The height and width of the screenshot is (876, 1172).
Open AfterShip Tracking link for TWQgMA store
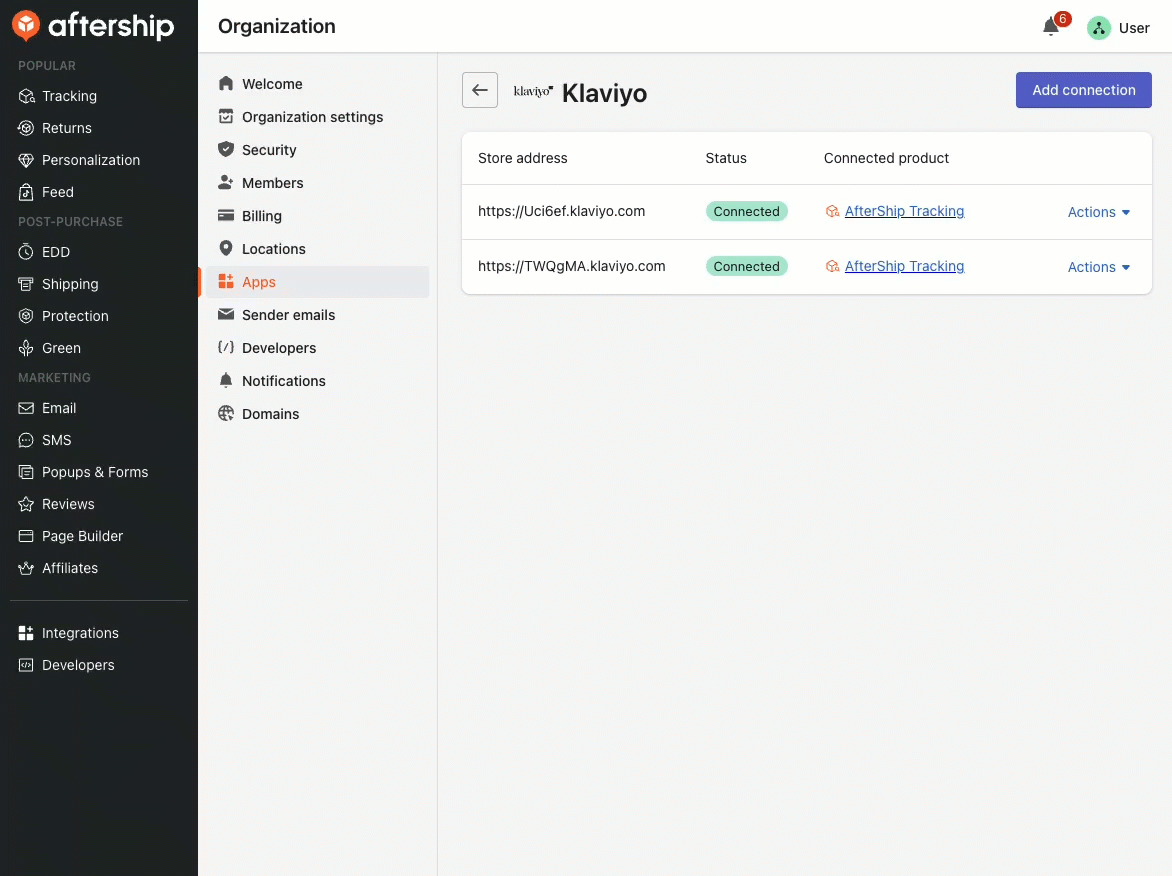(904, 267)
